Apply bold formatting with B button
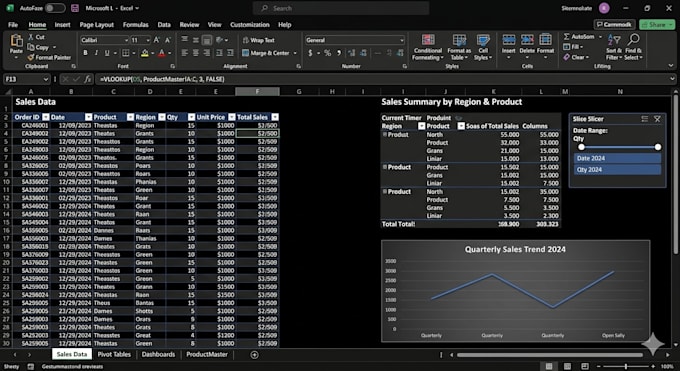 (x=85, y=53)
